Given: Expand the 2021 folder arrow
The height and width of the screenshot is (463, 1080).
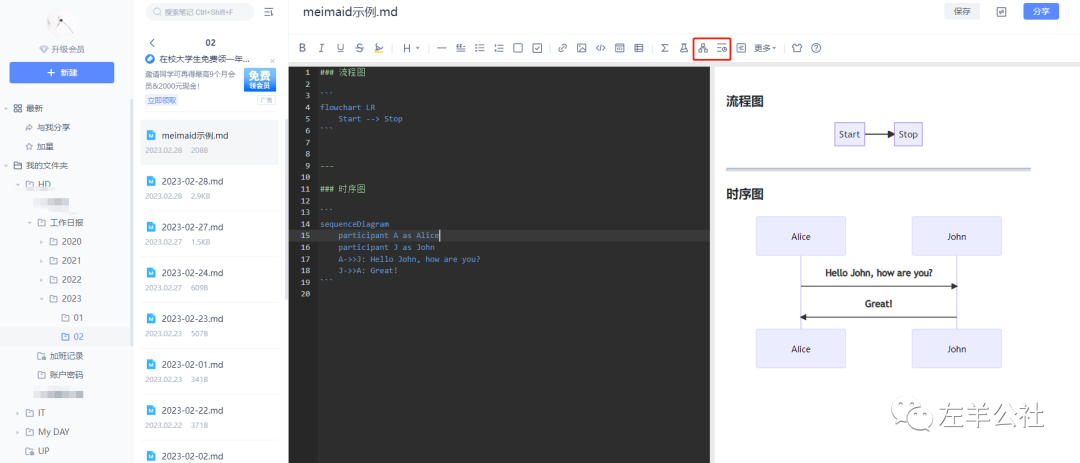Looking at the screenshot, I should pos(42,260).
